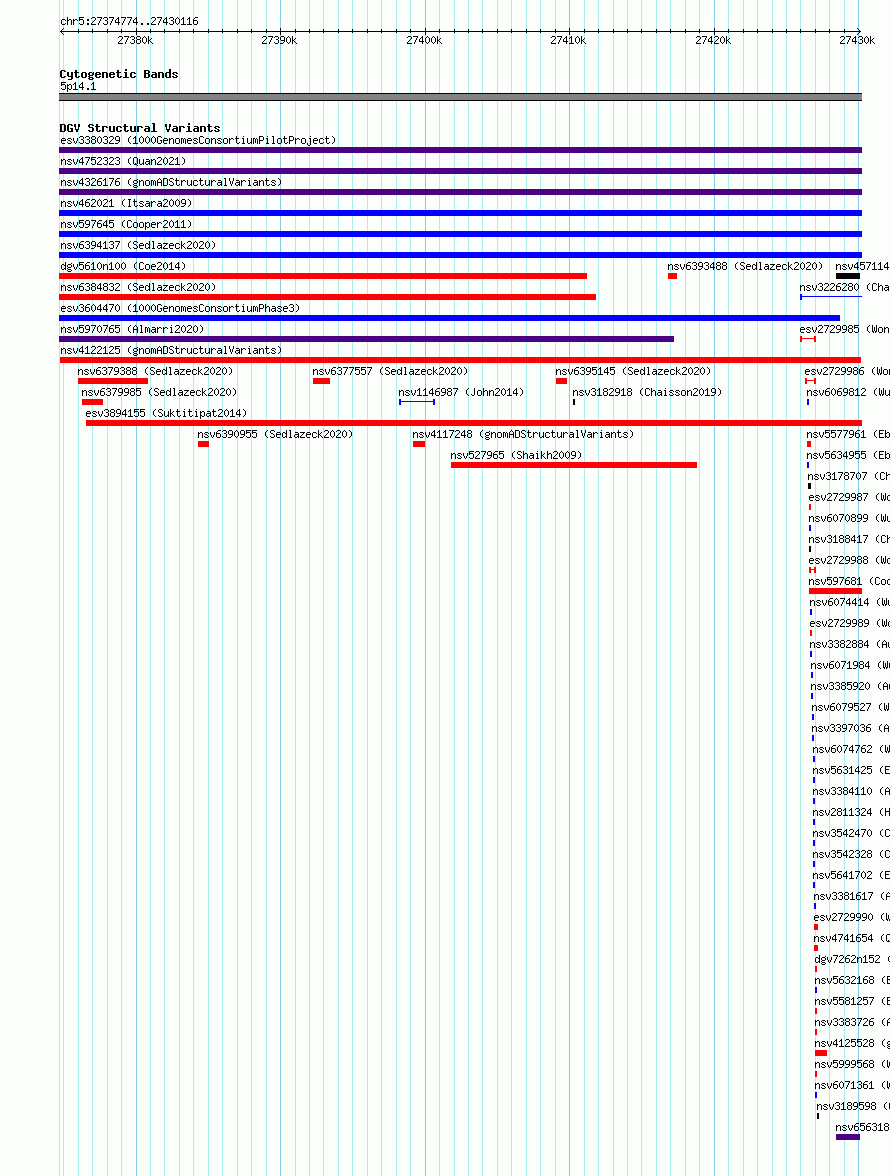The height and width of the screenshot is (1176, 890).
Task: Open nsv4326176 (gnomADStructuralVariants) entry
Action: click(171, 182)
